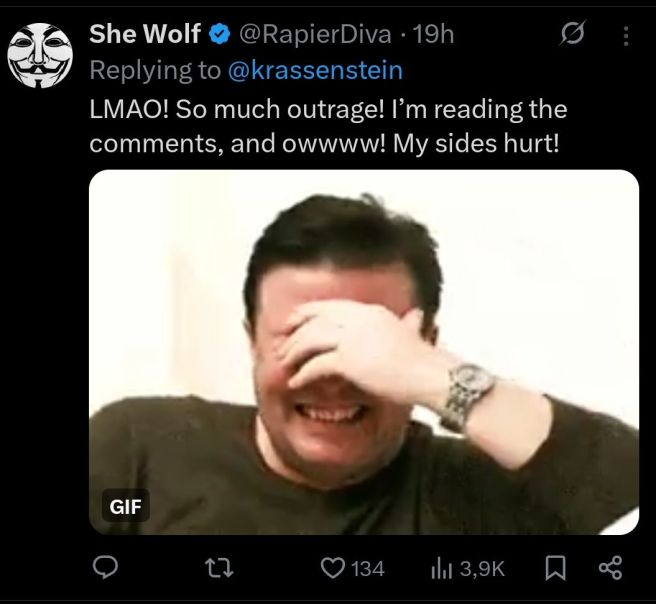
Task: Click the reply speech bubble icon
Action: (105, 568)
